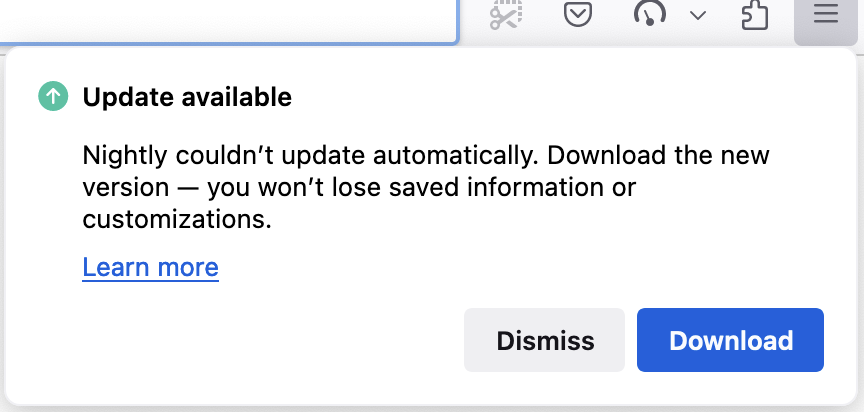Viewport: 864px width, 412px height.
Task: Click the word "customizations" in the message
Action: tap(176, 219)
